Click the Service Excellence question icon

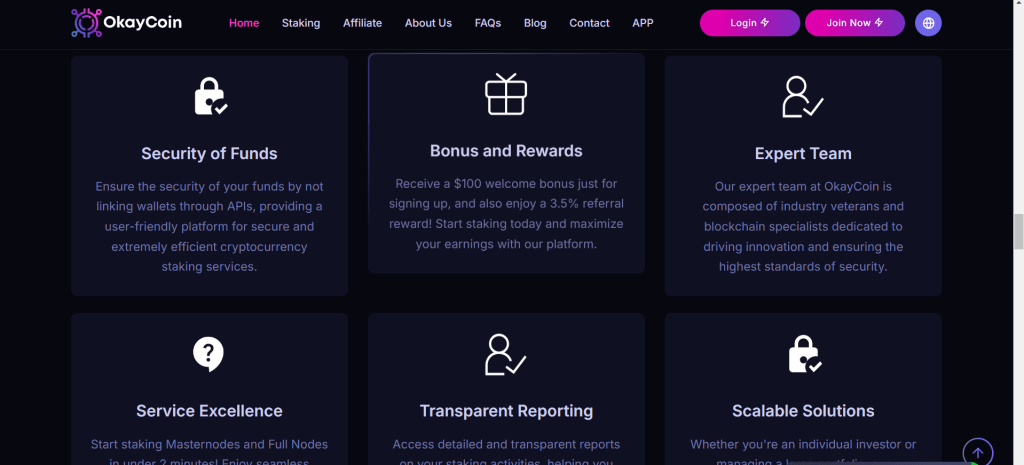[208, 354]
